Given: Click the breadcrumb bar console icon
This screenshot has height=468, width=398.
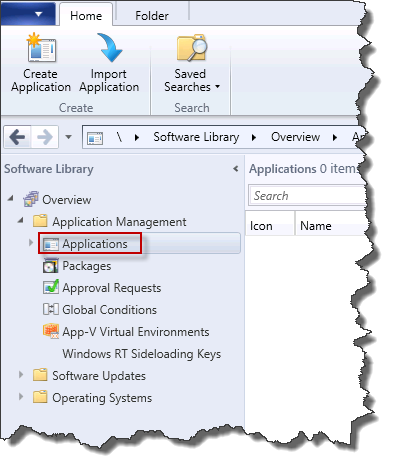Looking at the screenshot, I should pyautogui.click(x=95, y=138).
